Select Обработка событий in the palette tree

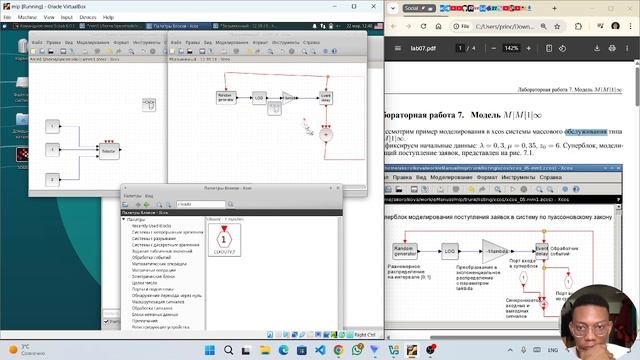pos(151,258)
